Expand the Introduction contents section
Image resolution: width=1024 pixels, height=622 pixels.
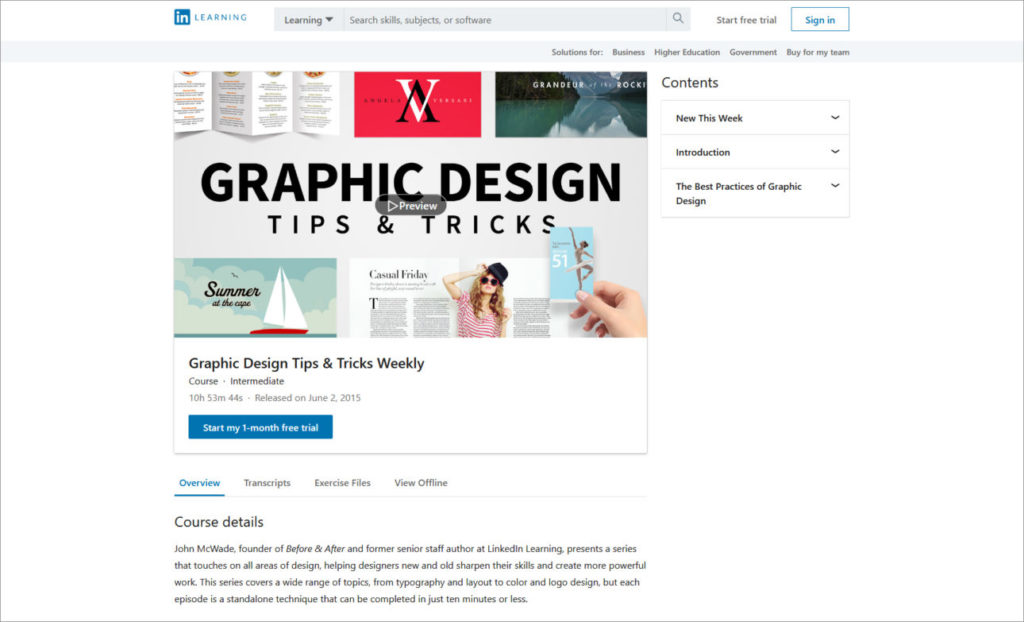tap(755, 152)
